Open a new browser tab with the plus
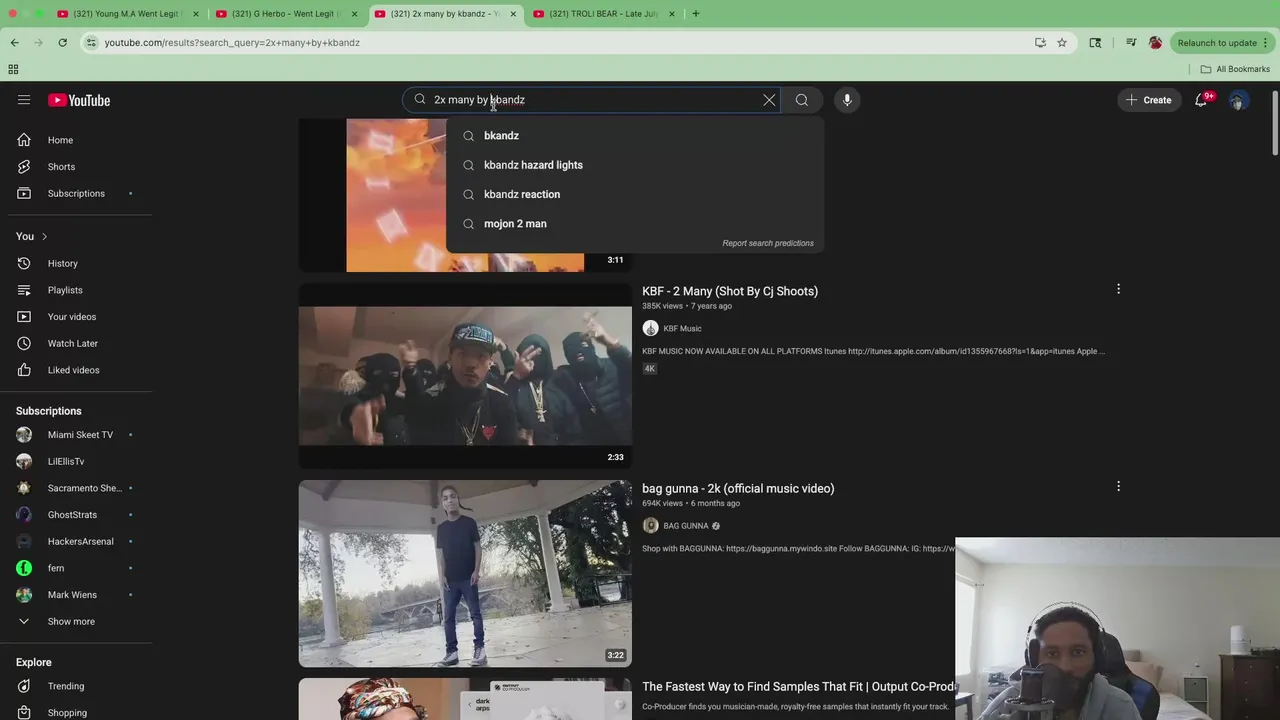The width and height of the screenshot is (1280, 720). coord(696,14)
